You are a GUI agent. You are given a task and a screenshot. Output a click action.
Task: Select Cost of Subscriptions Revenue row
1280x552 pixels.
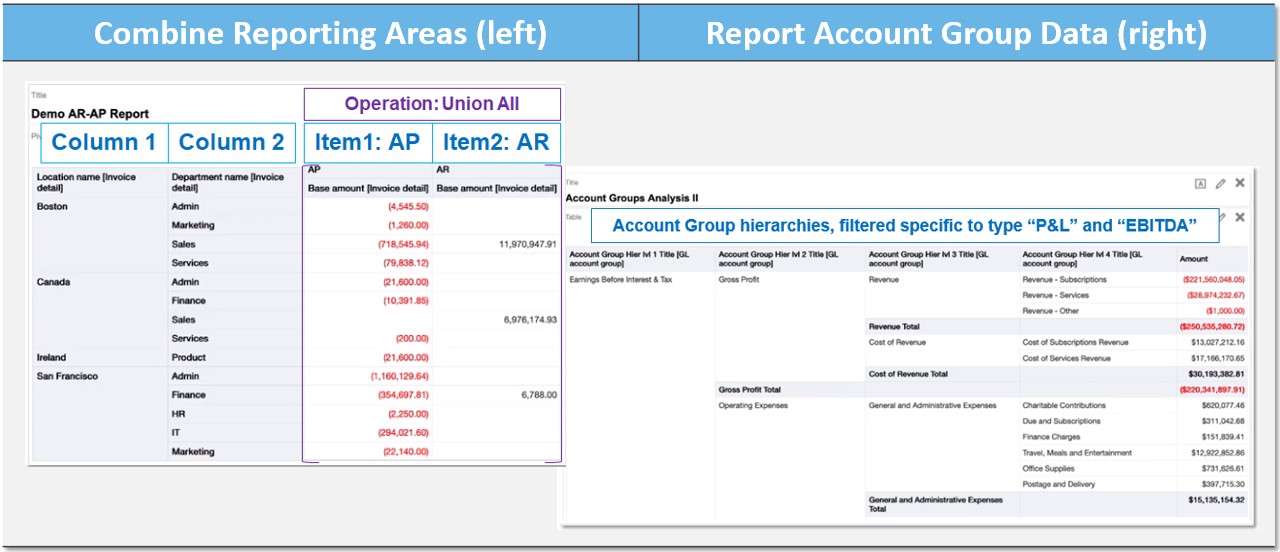[1075, 343]
